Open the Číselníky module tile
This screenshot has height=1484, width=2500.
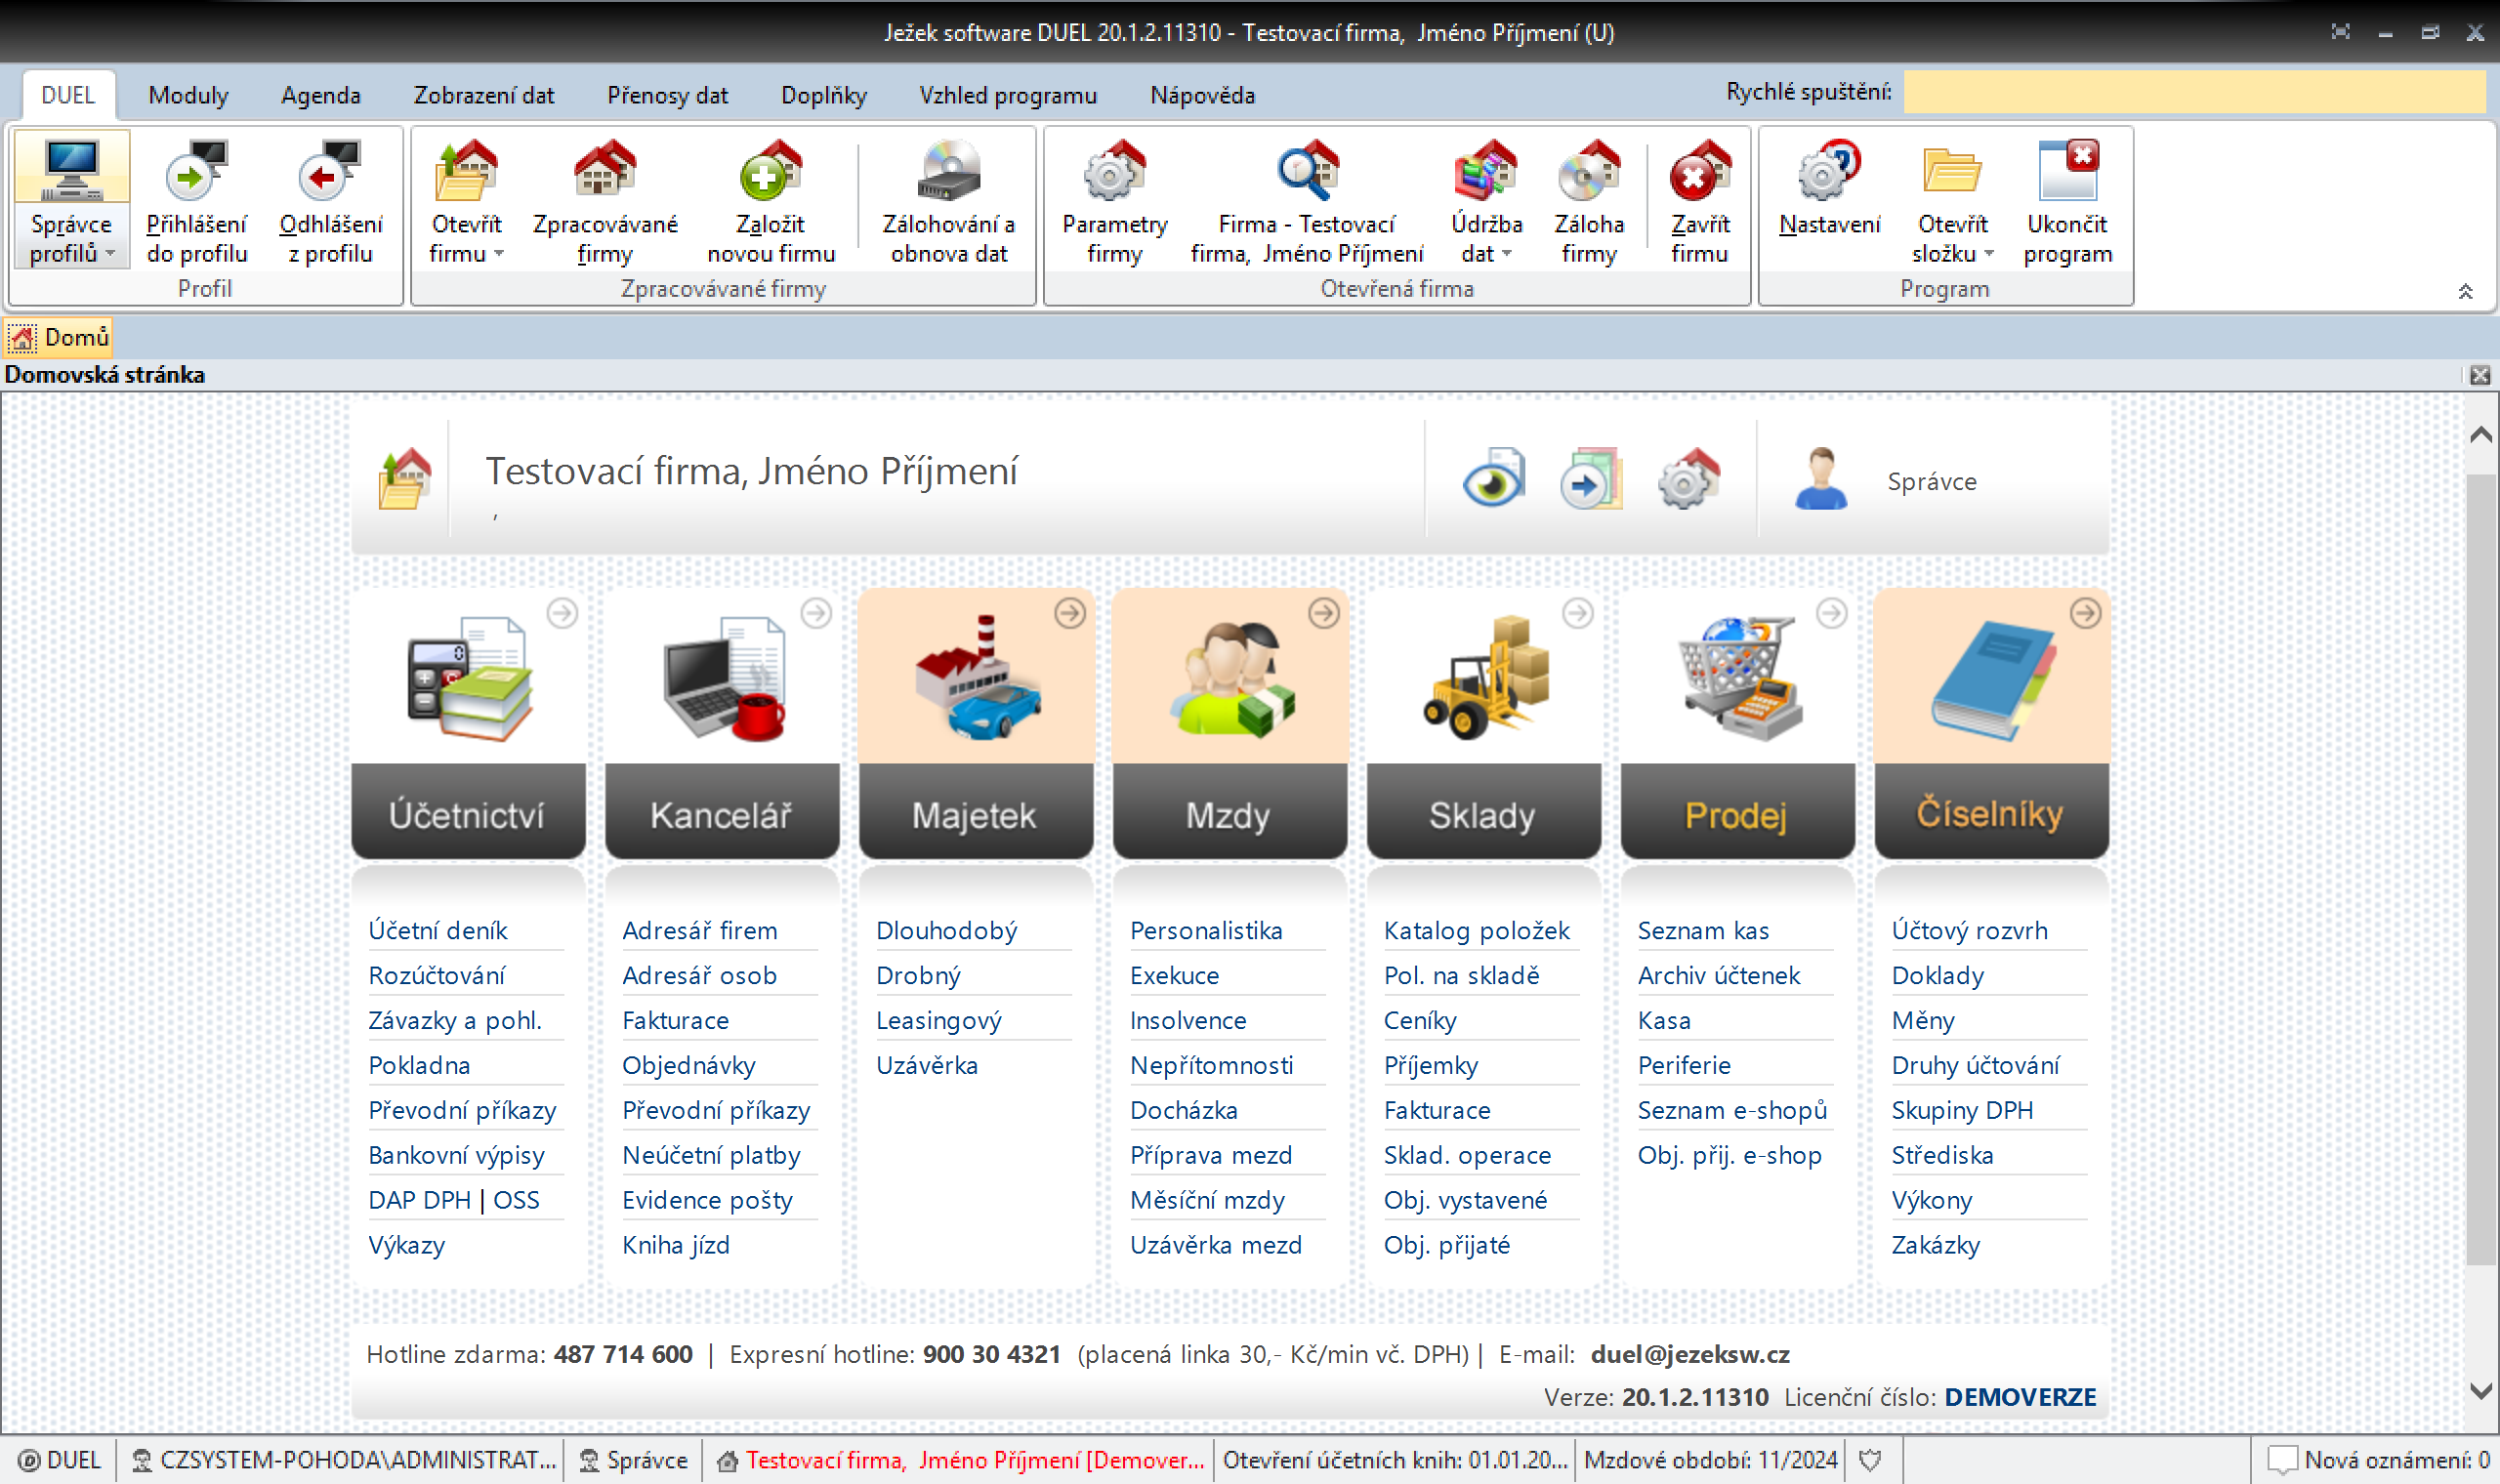[x=1992, y=723]
